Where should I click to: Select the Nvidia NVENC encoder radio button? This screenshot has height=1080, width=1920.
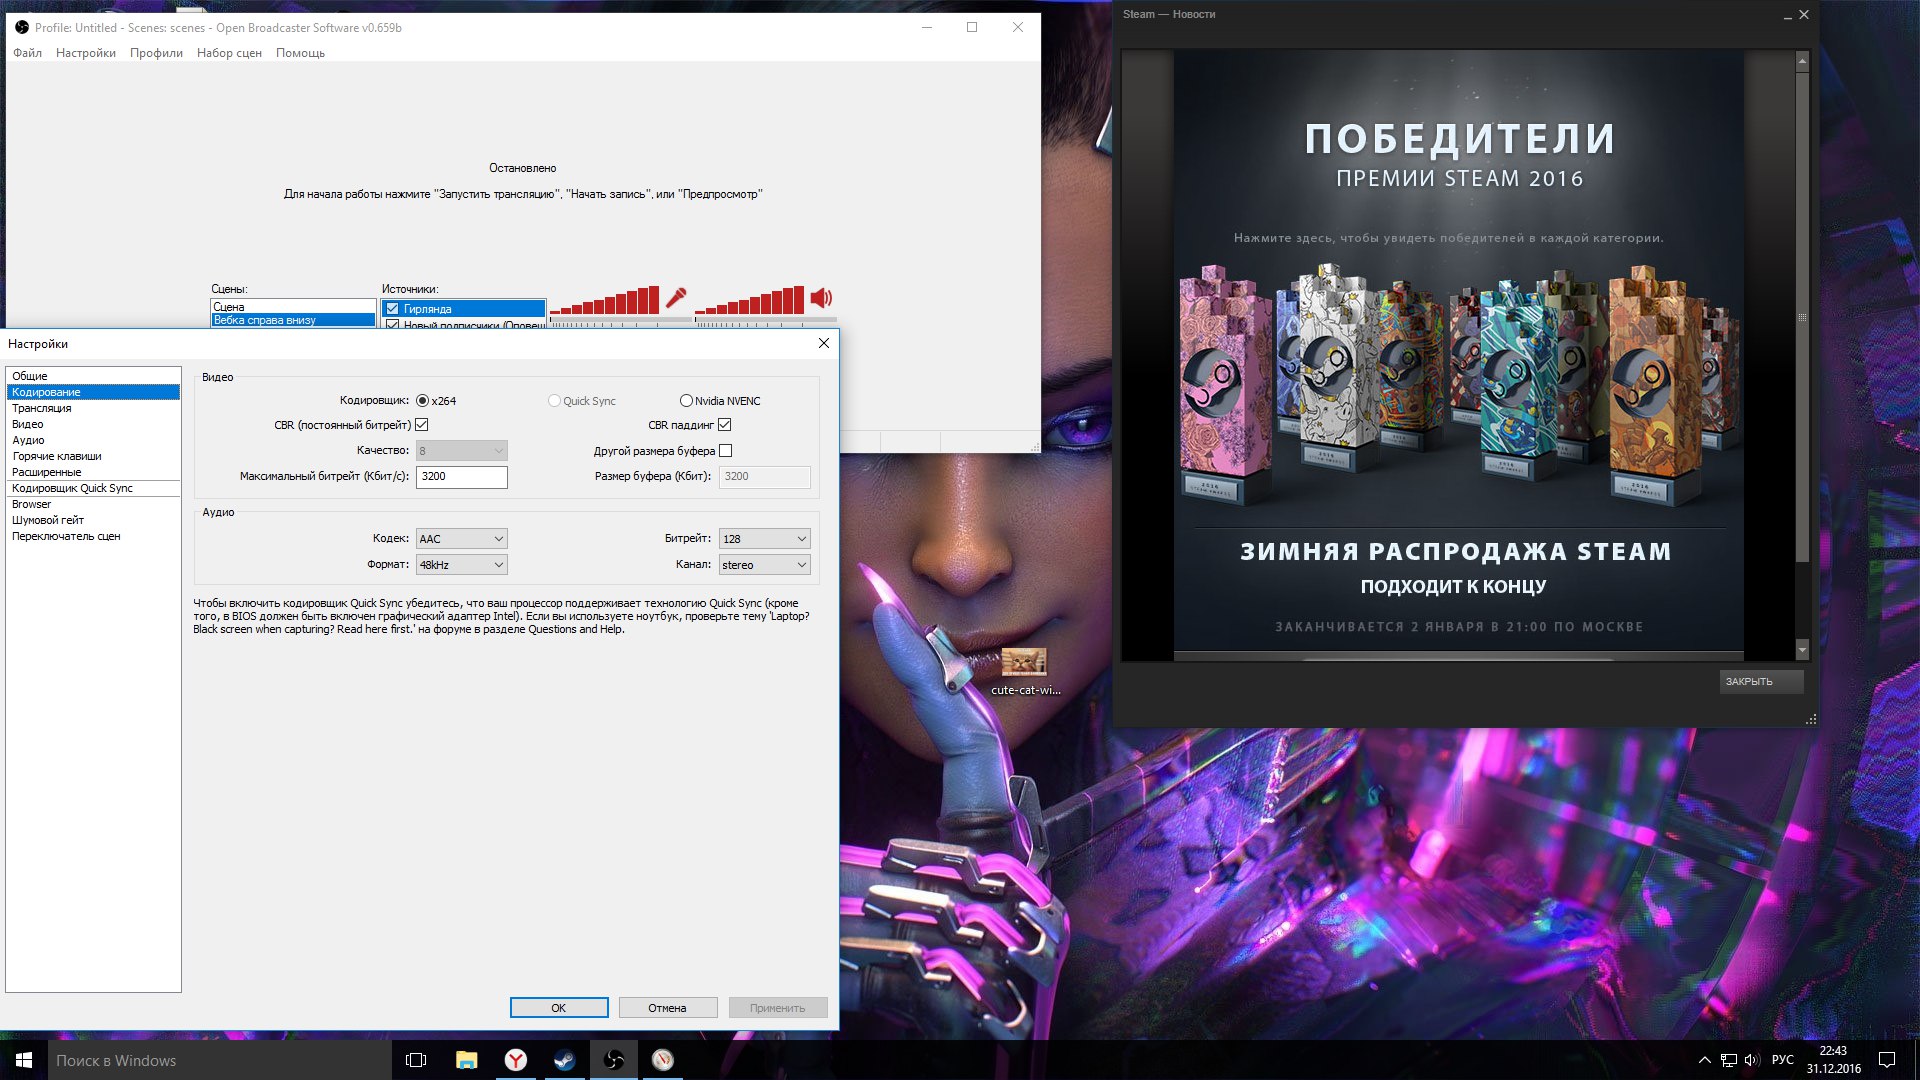tap(687, 400)
